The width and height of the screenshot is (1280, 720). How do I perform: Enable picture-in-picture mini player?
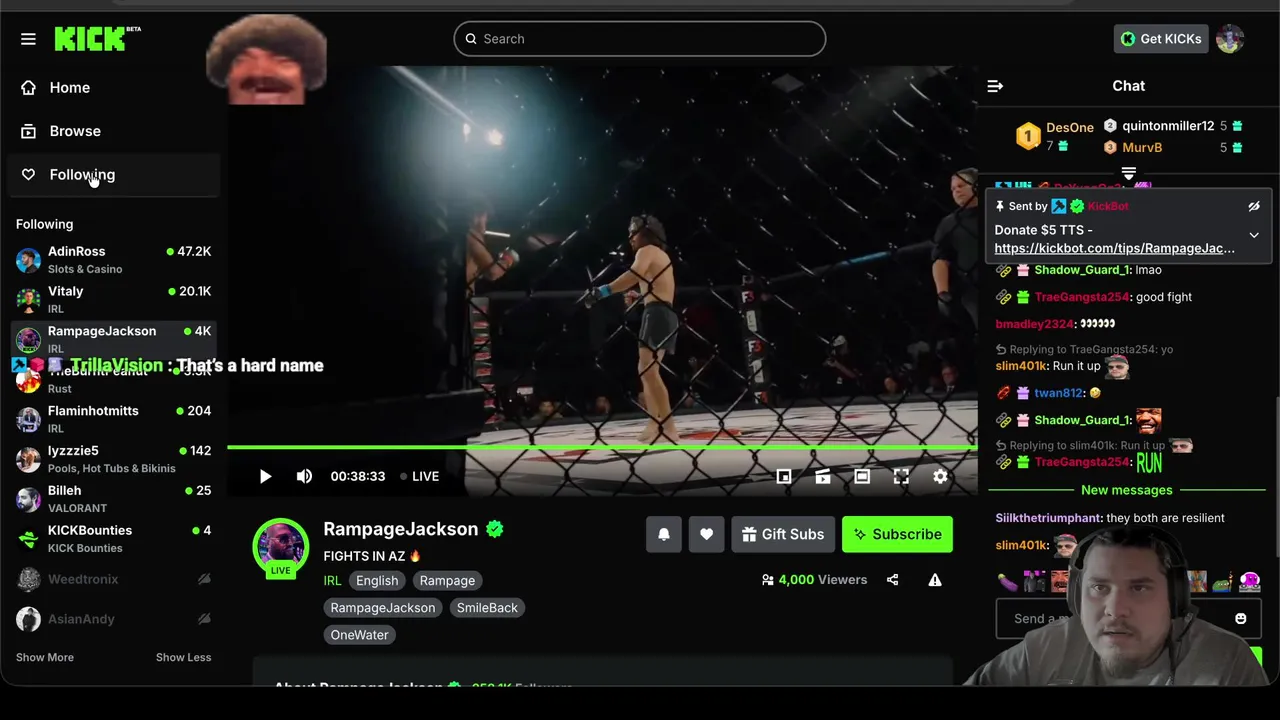pos(784,476)
